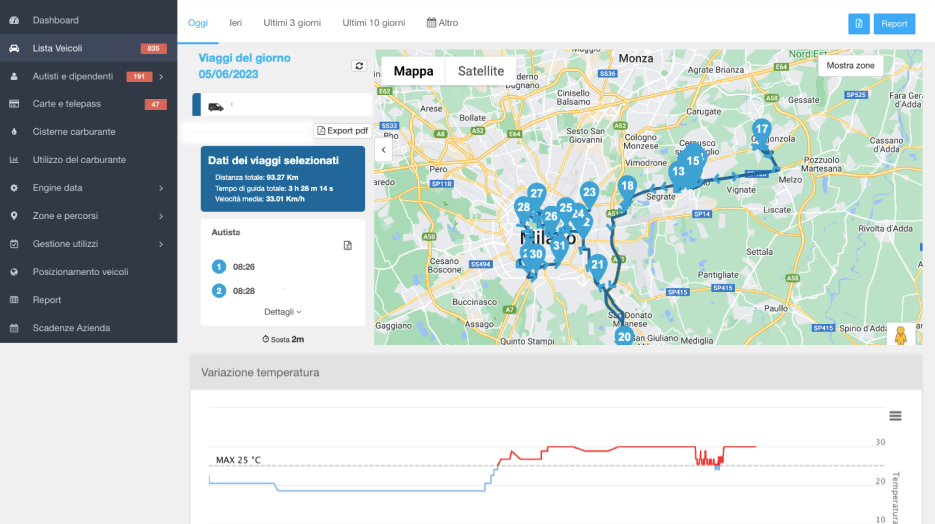Click the Distanza totale 93.27 Km text
935x524 pixels.
click(256, 177)
